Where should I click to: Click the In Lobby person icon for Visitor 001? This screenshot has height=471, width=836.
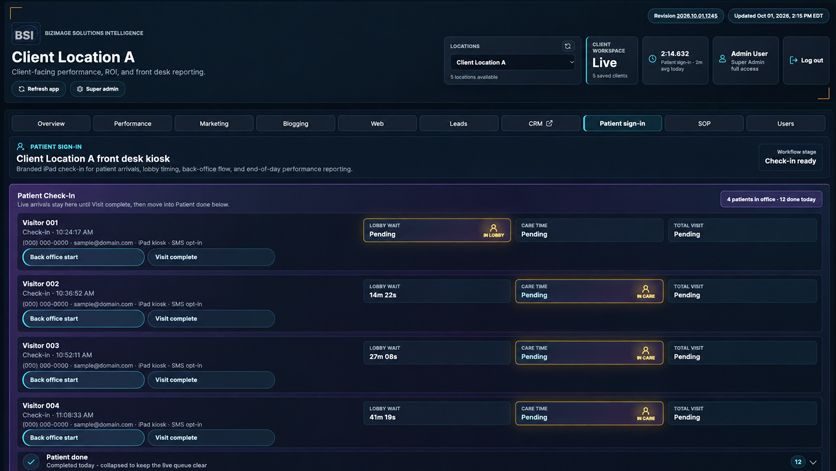point(493,228)
